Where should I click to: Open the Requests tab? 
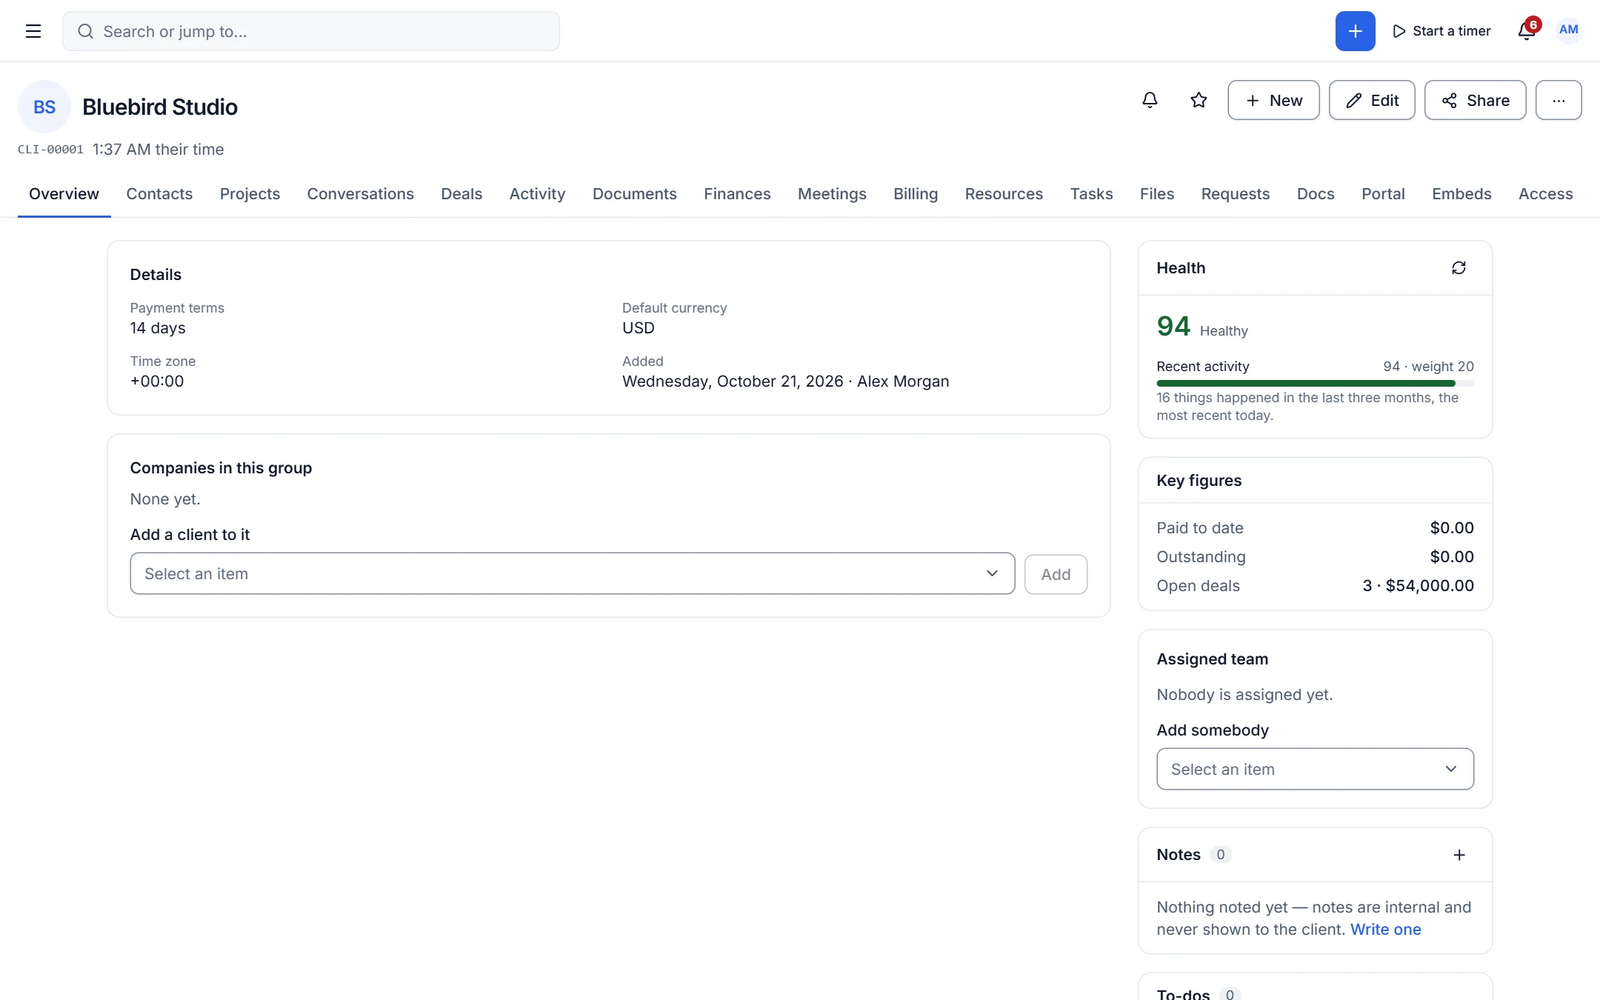[x=1235, y=194]
